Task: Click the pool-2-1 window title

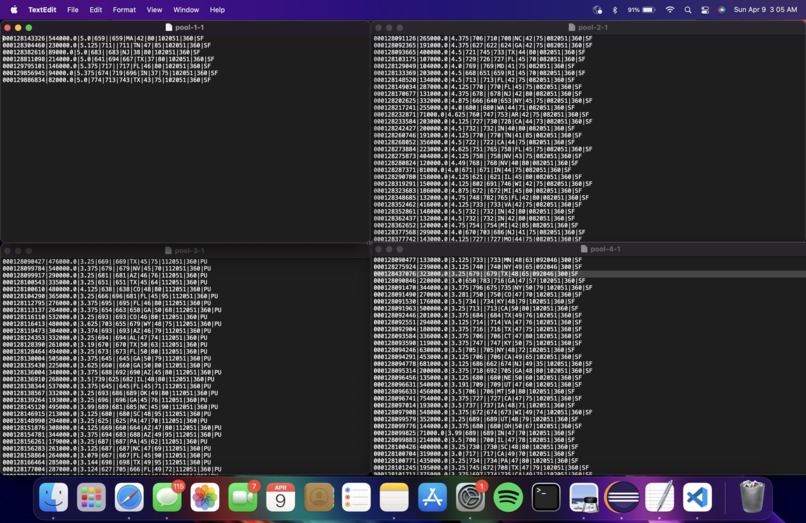Action: point(593,27)
